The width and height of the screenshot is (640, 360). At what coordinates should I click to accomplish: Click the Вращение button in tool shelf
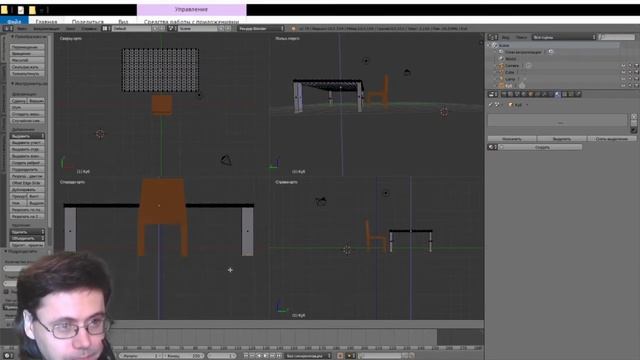27,53
